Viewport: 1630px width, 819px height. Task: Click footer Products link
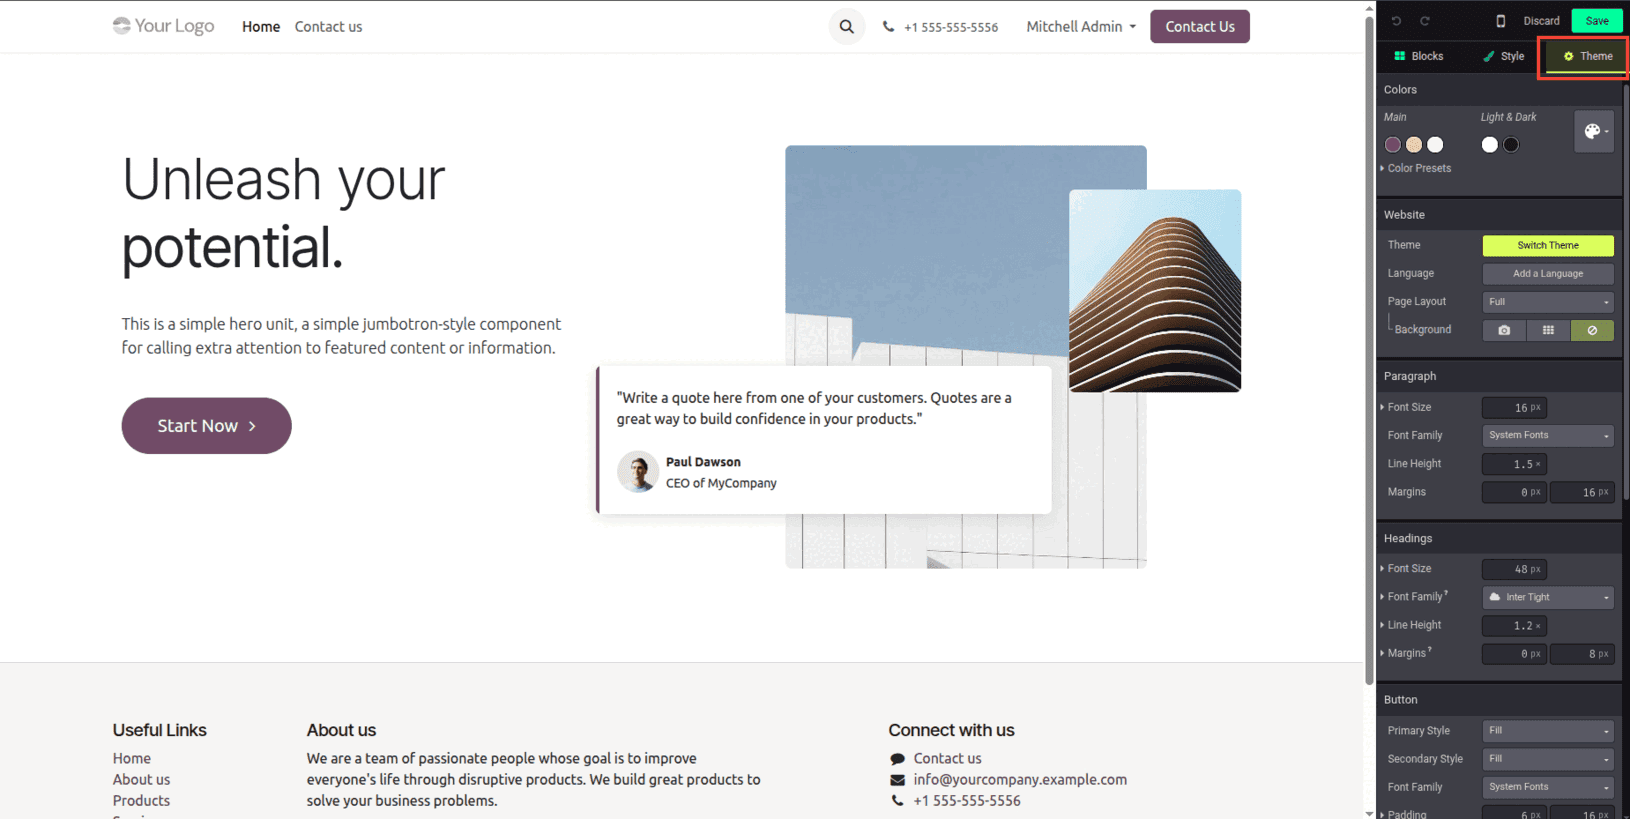coord(141,801)
